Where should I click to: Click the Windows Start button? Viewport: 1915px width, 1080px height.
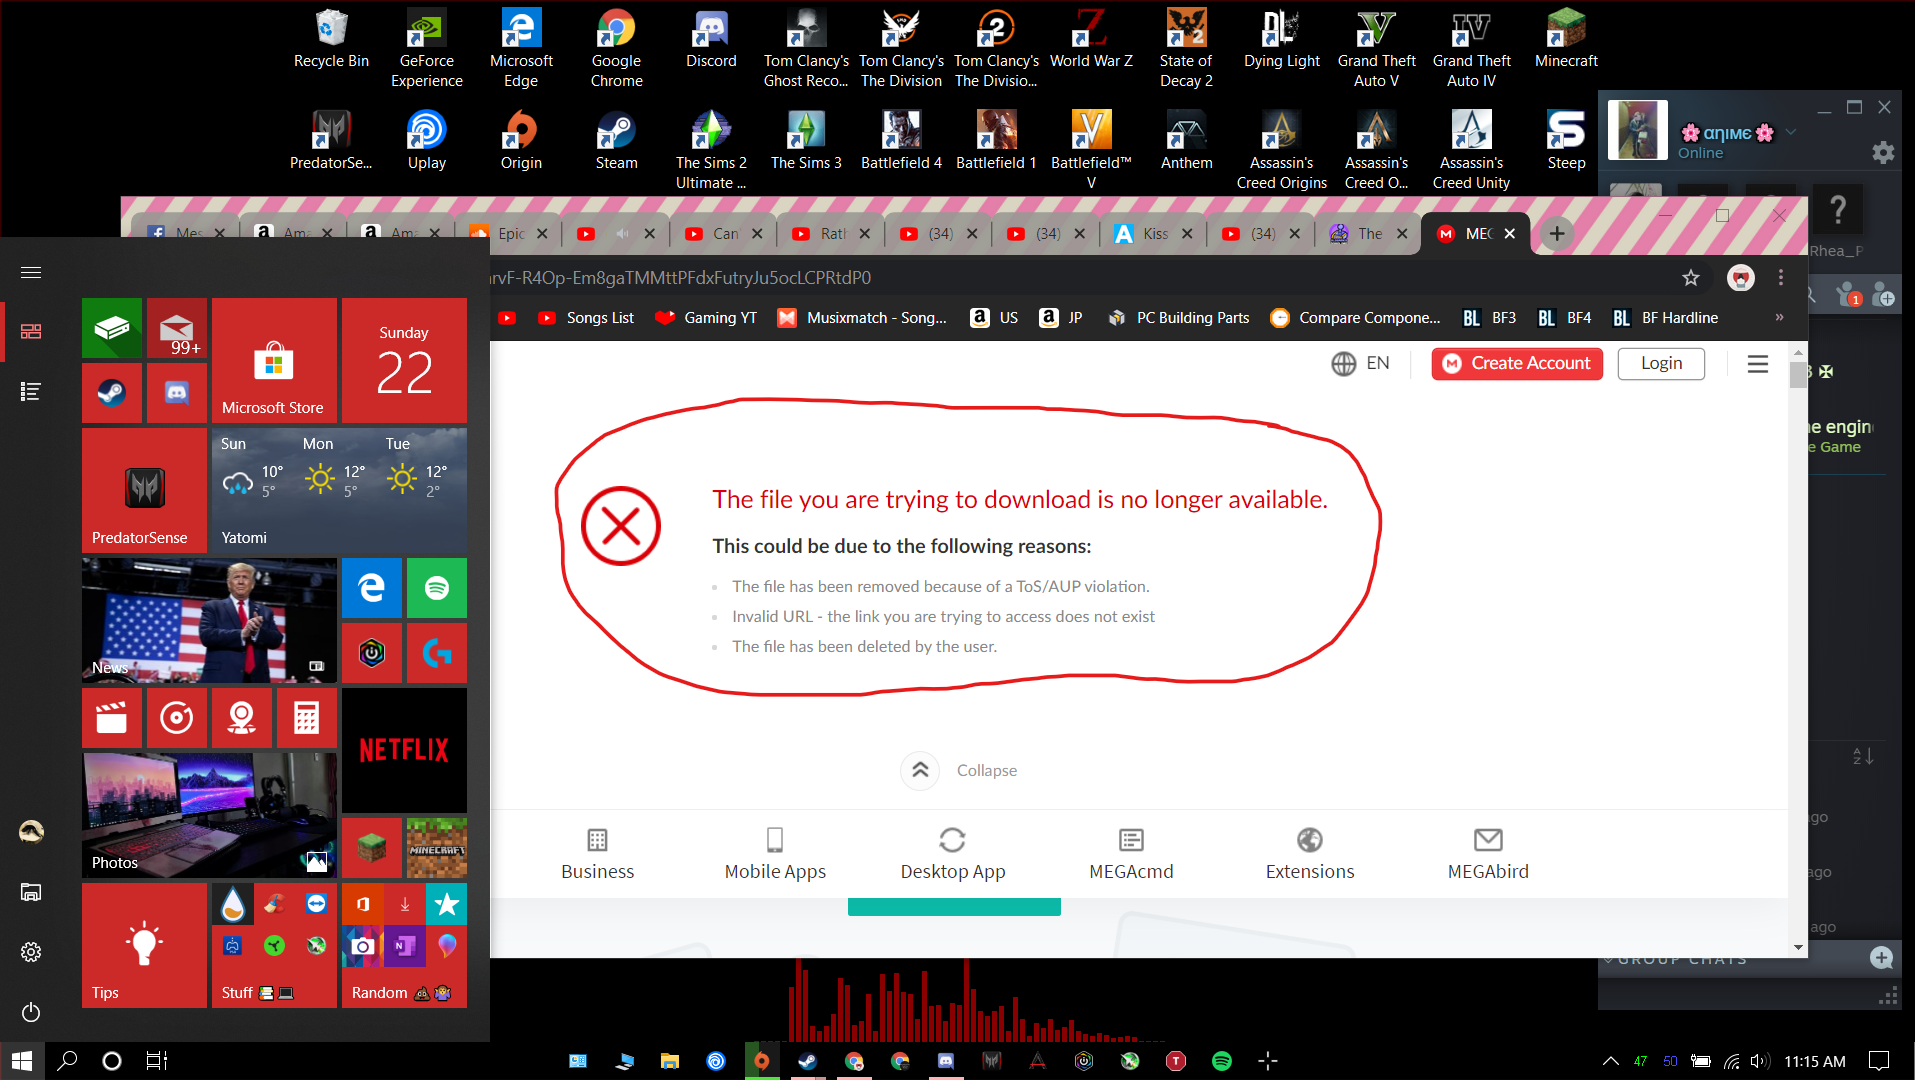(x=22, y=1060)
